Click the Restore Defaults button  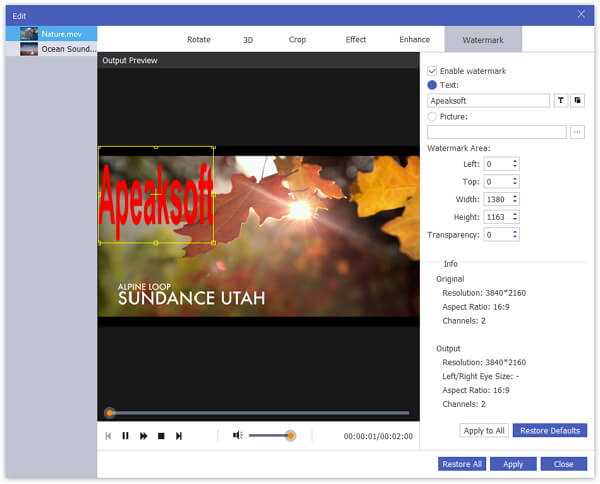pos(550,431)
